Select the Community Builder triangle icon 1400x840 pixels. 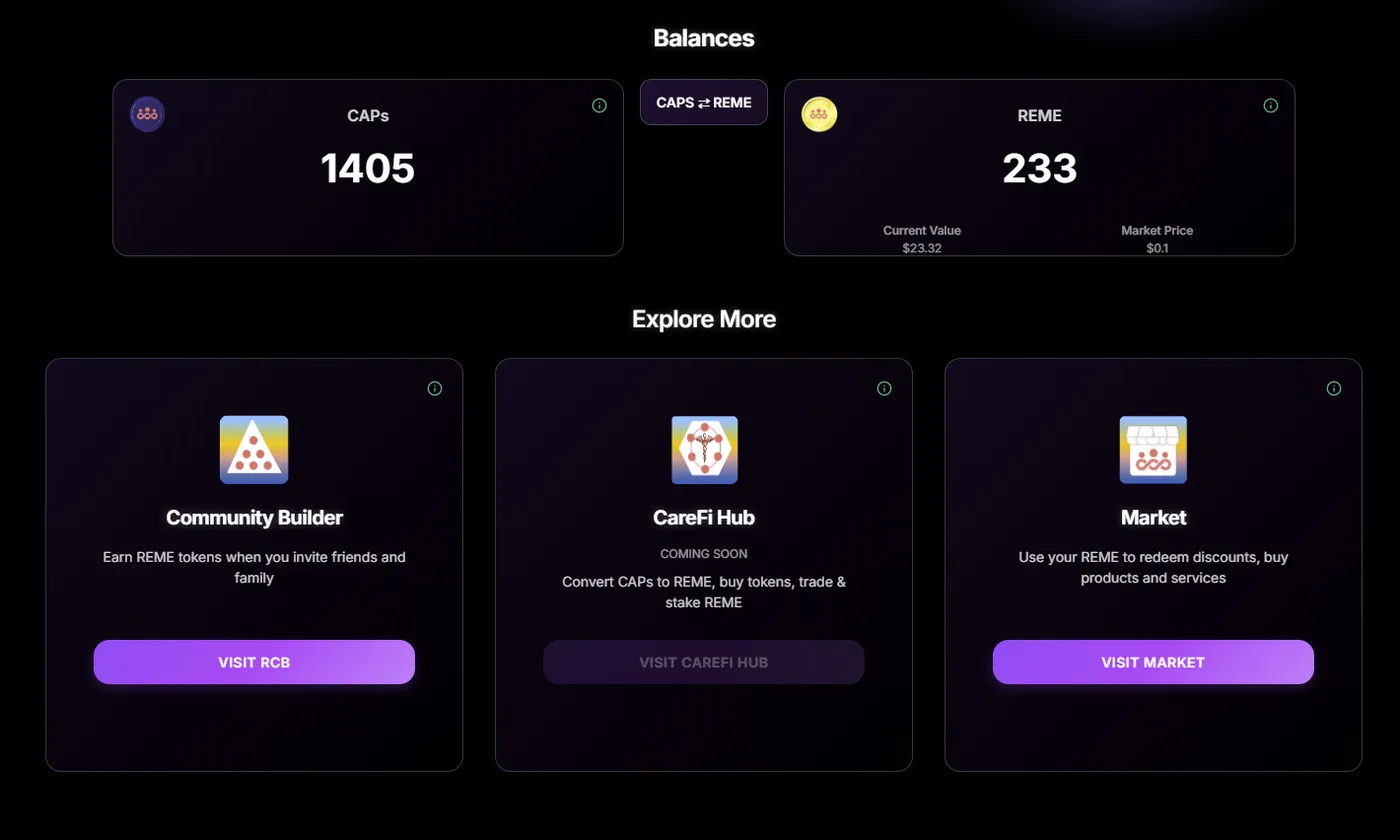point(253,450)
